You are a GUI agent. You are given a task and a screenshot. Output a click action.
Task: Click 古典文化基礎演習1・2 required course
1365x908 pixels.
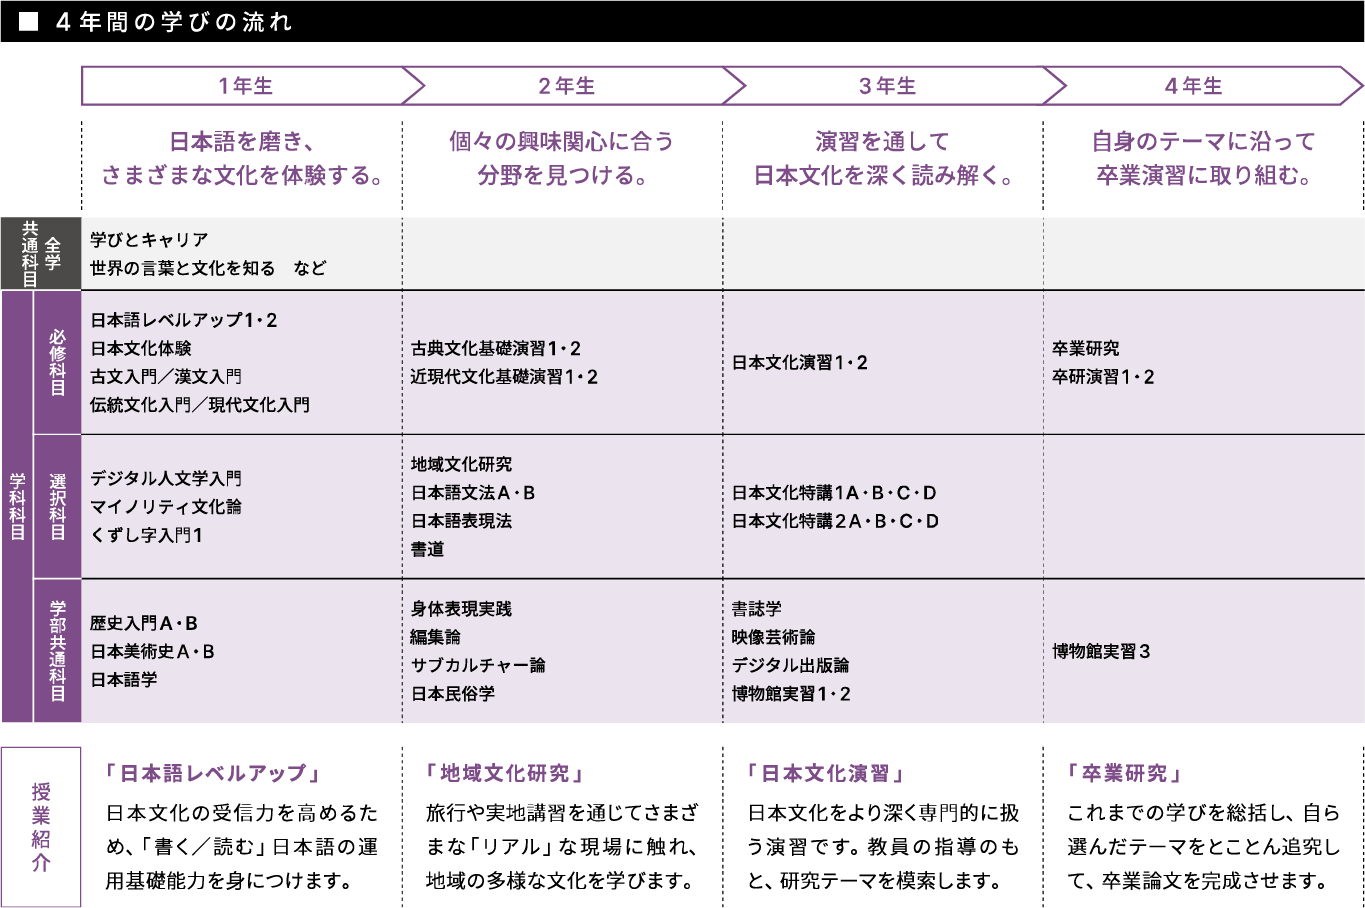tap(496, 349)
